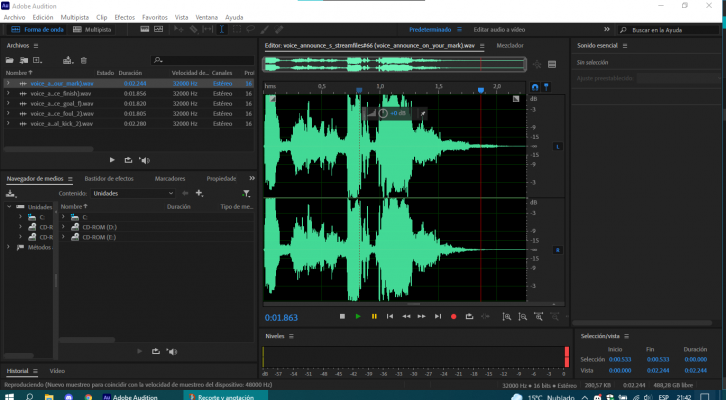
Task: Click the Rewind transport button
Action: click(x=406, y=317)
